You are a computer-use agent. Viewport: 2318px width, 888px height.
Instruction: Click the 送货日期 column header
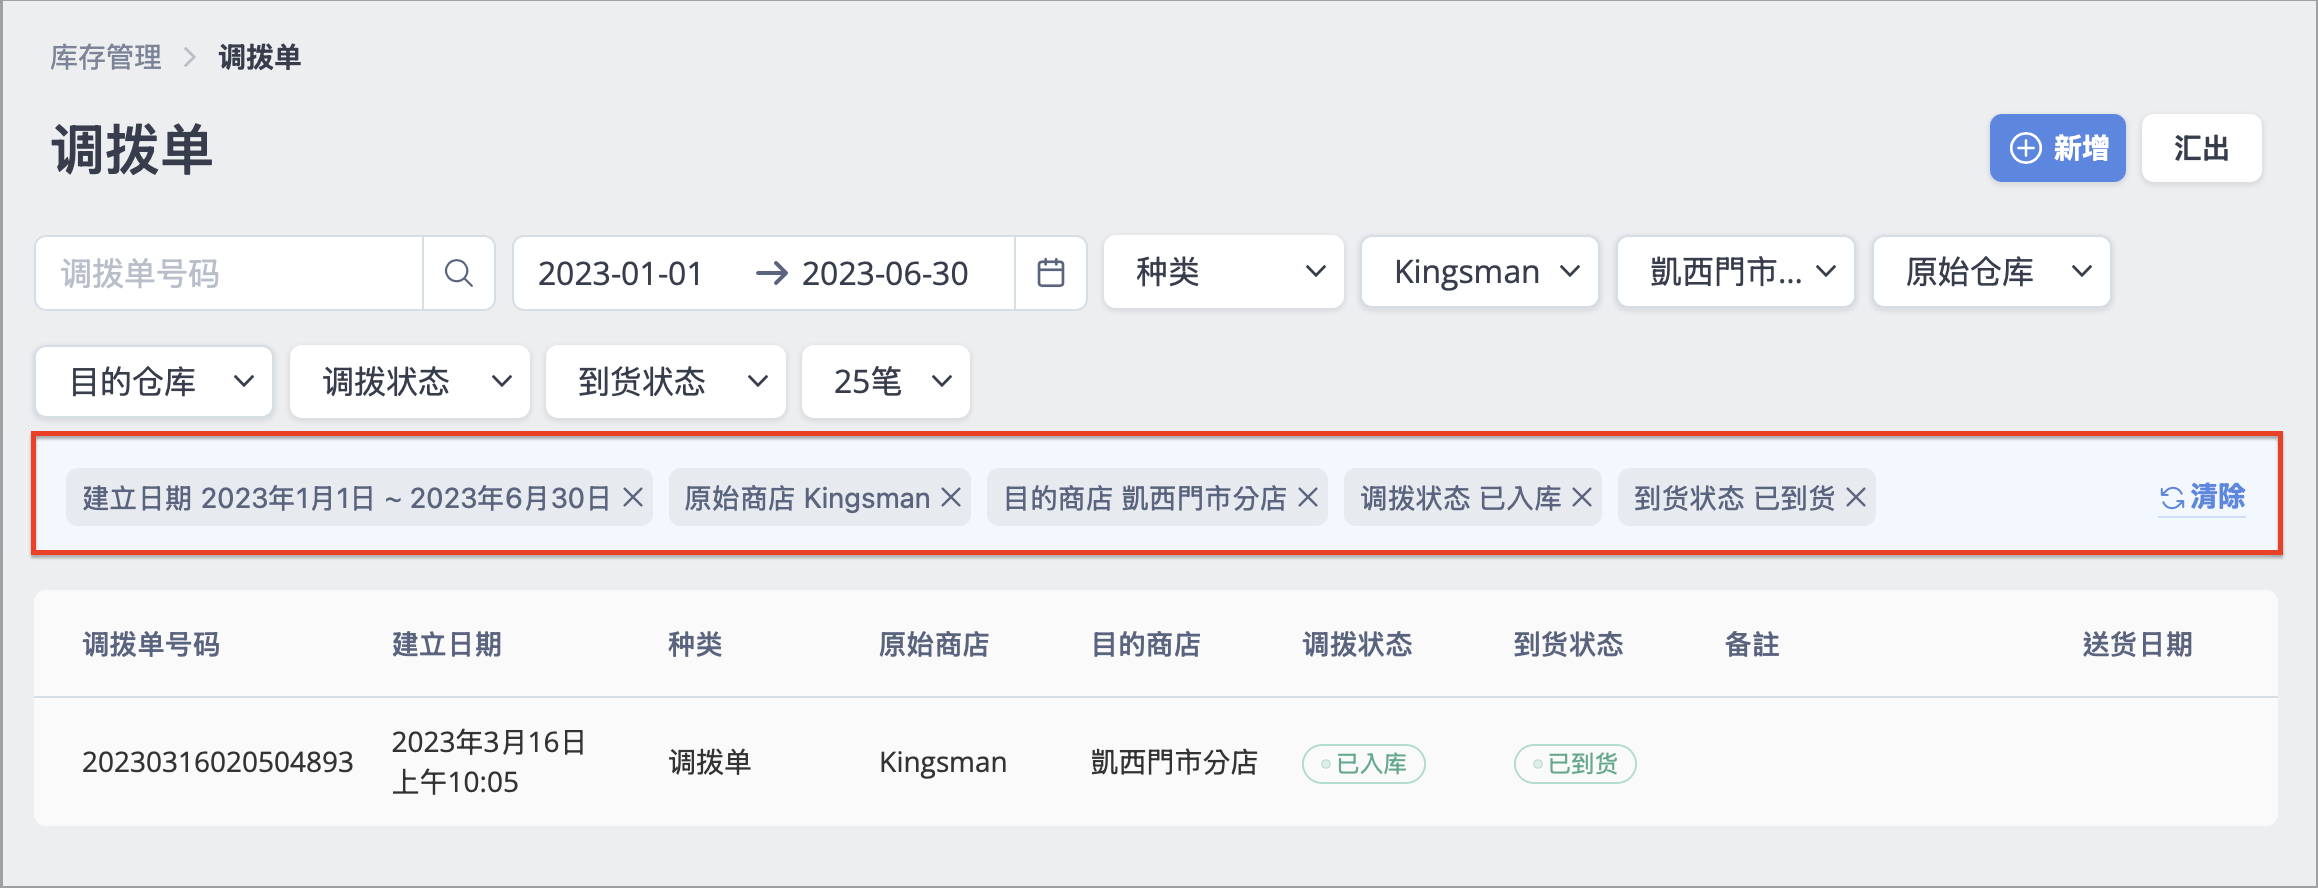(x=2137, y=644)
